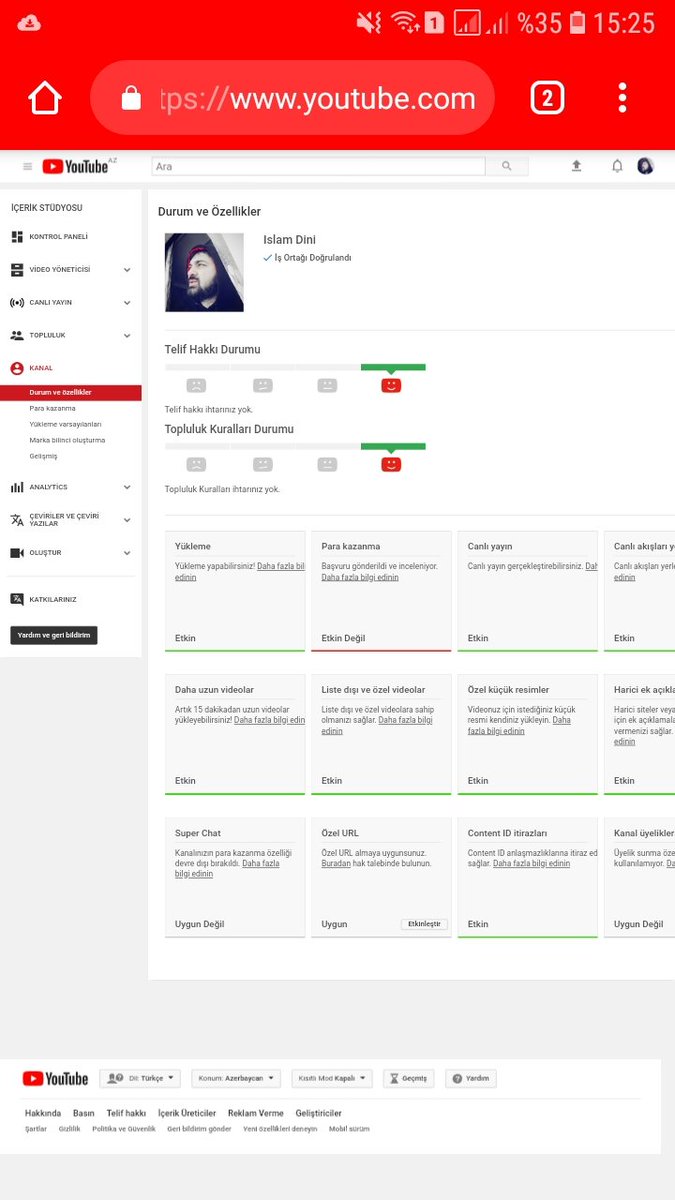Click the Analytics bar chart icon
This screenshot has height=1200, width=675.
tap(17, 487)
